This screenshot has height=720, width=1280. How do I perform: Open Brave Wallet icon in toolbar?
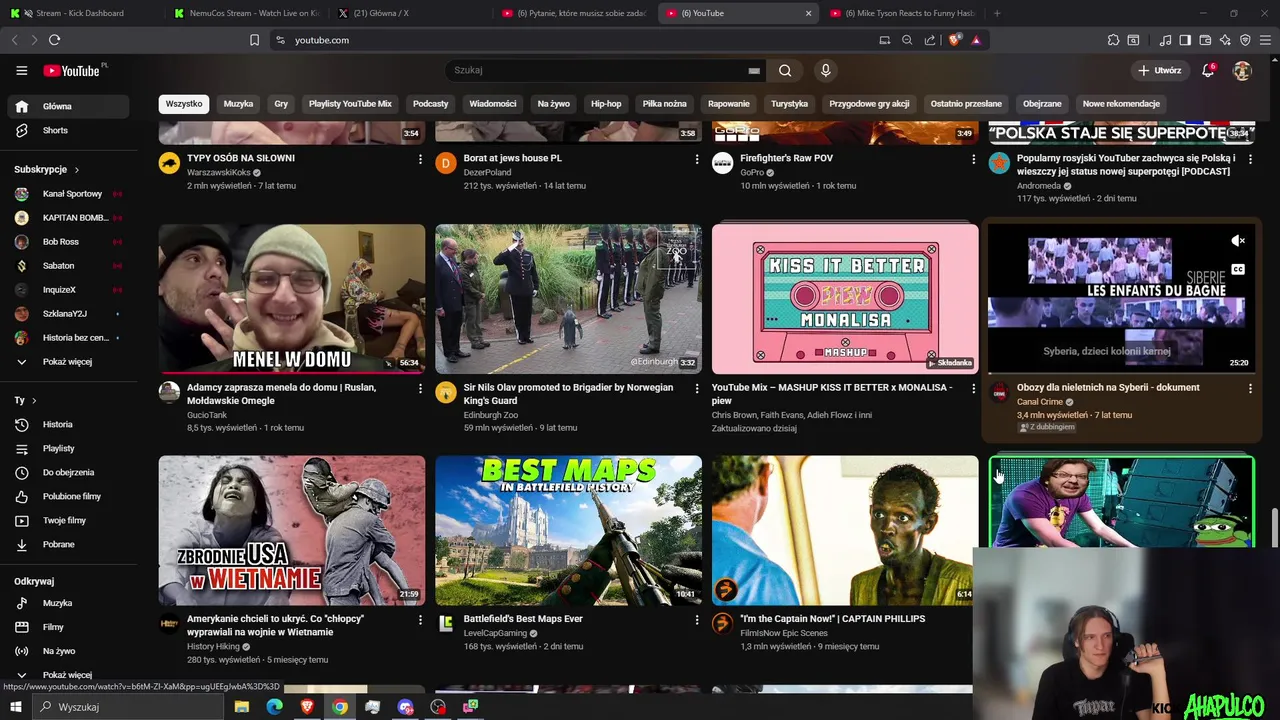click(1205, 40)
